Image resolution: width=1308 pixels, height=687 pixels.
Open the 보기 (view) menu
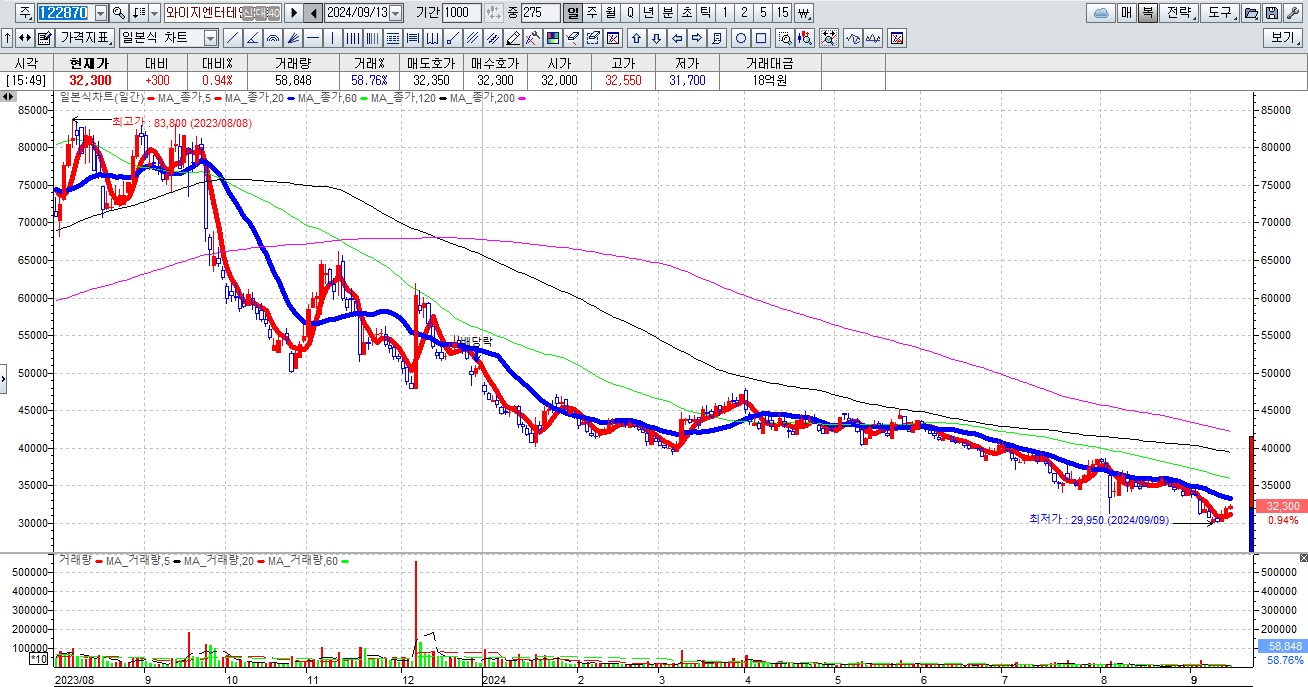tap(1284, 37)
